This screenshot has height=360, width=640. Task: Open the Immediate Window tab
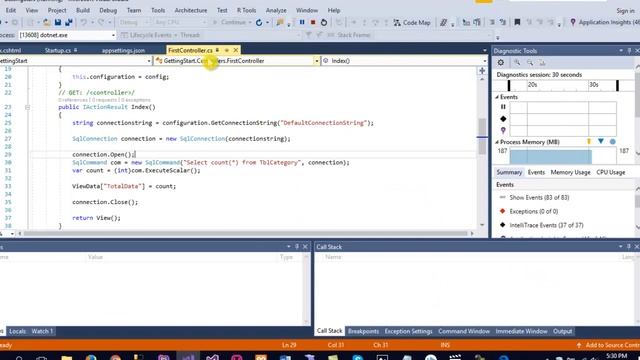521,331
